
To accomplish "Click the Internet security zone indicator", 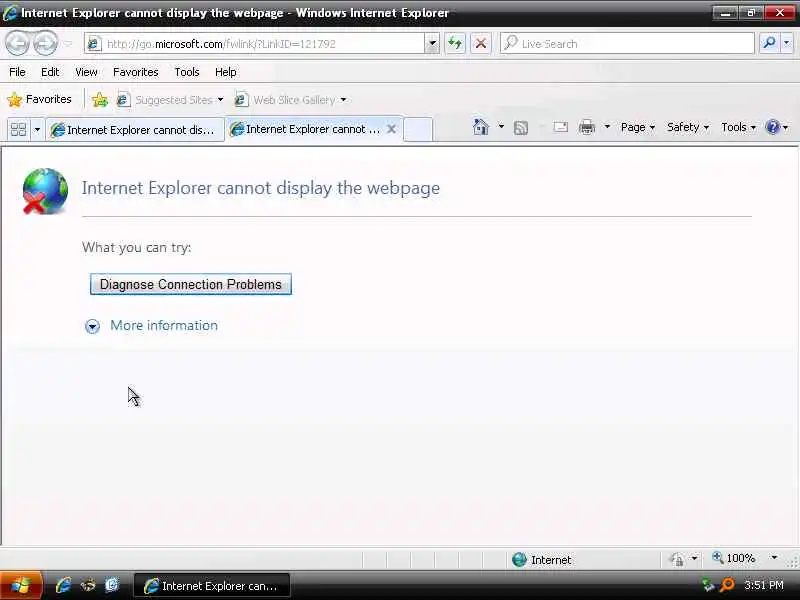I will (541, 560).
